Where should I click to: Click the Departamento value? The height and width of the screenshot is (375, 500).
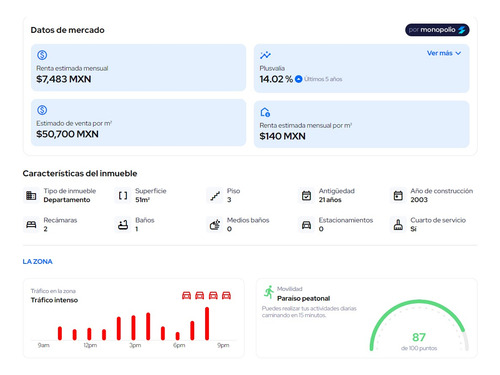point(67,200)
